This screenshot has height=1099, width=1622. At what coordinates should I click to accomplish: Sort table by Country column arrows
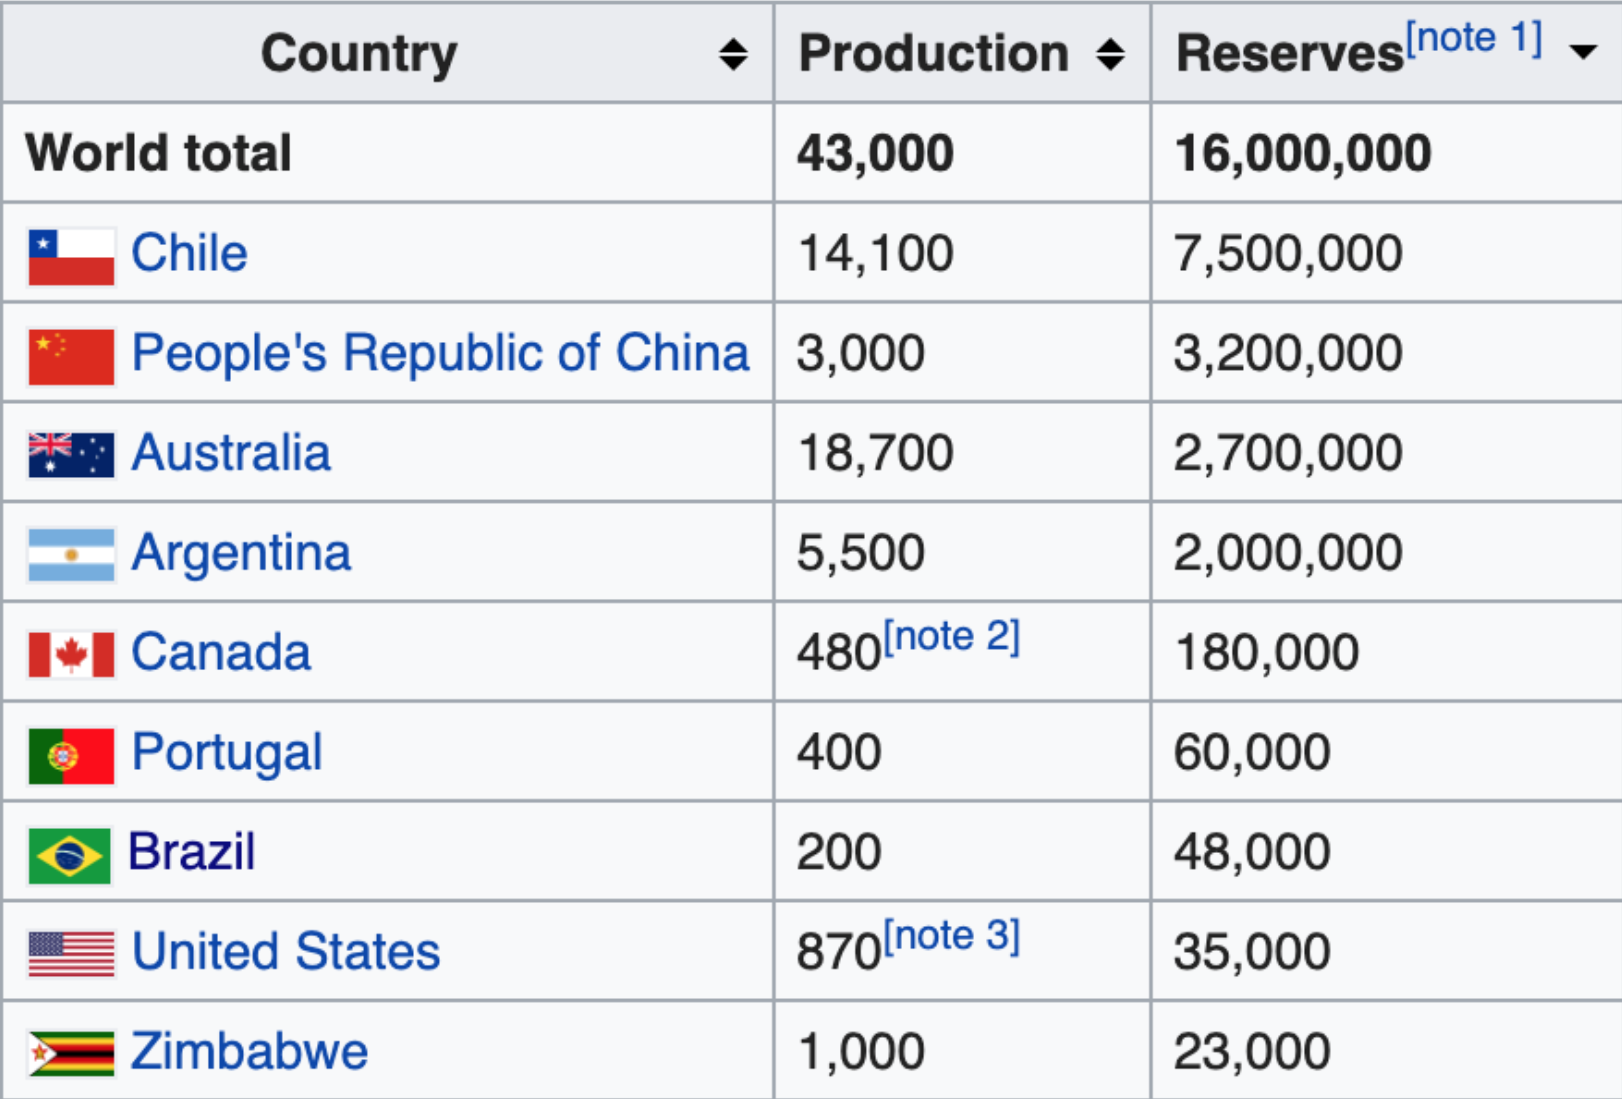click(x=733, y=54)
